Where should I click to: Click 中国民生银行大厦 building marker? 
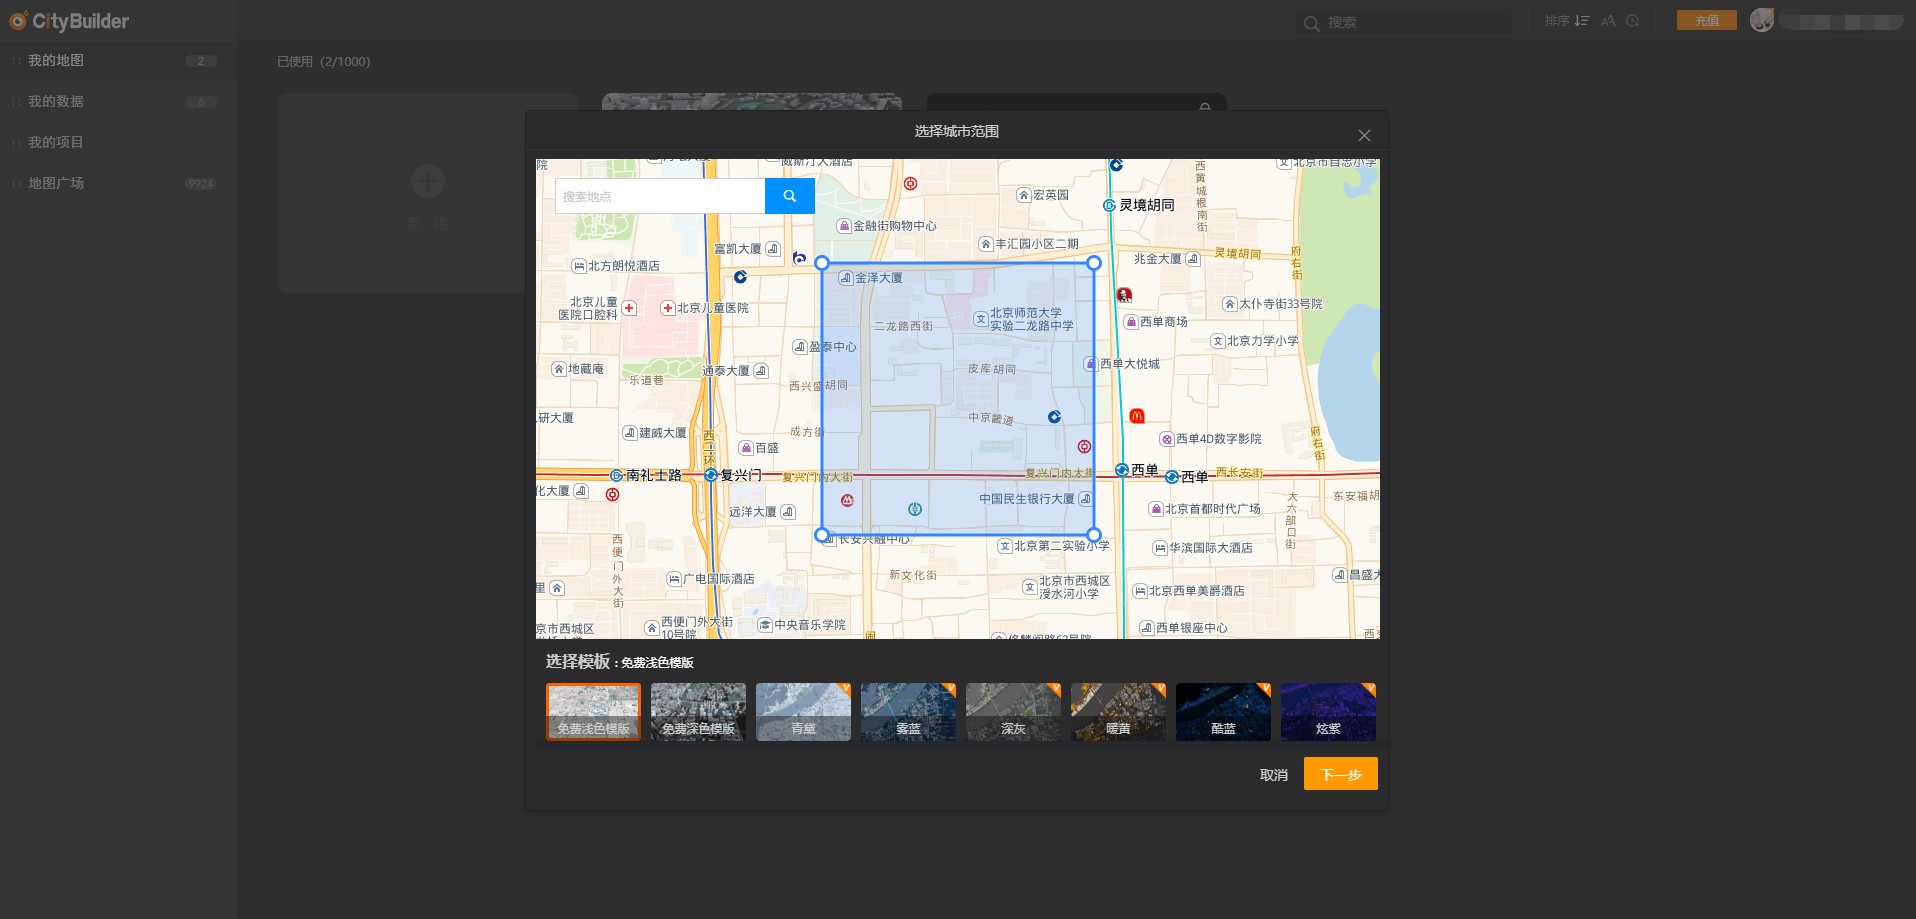coord(1085,498)
